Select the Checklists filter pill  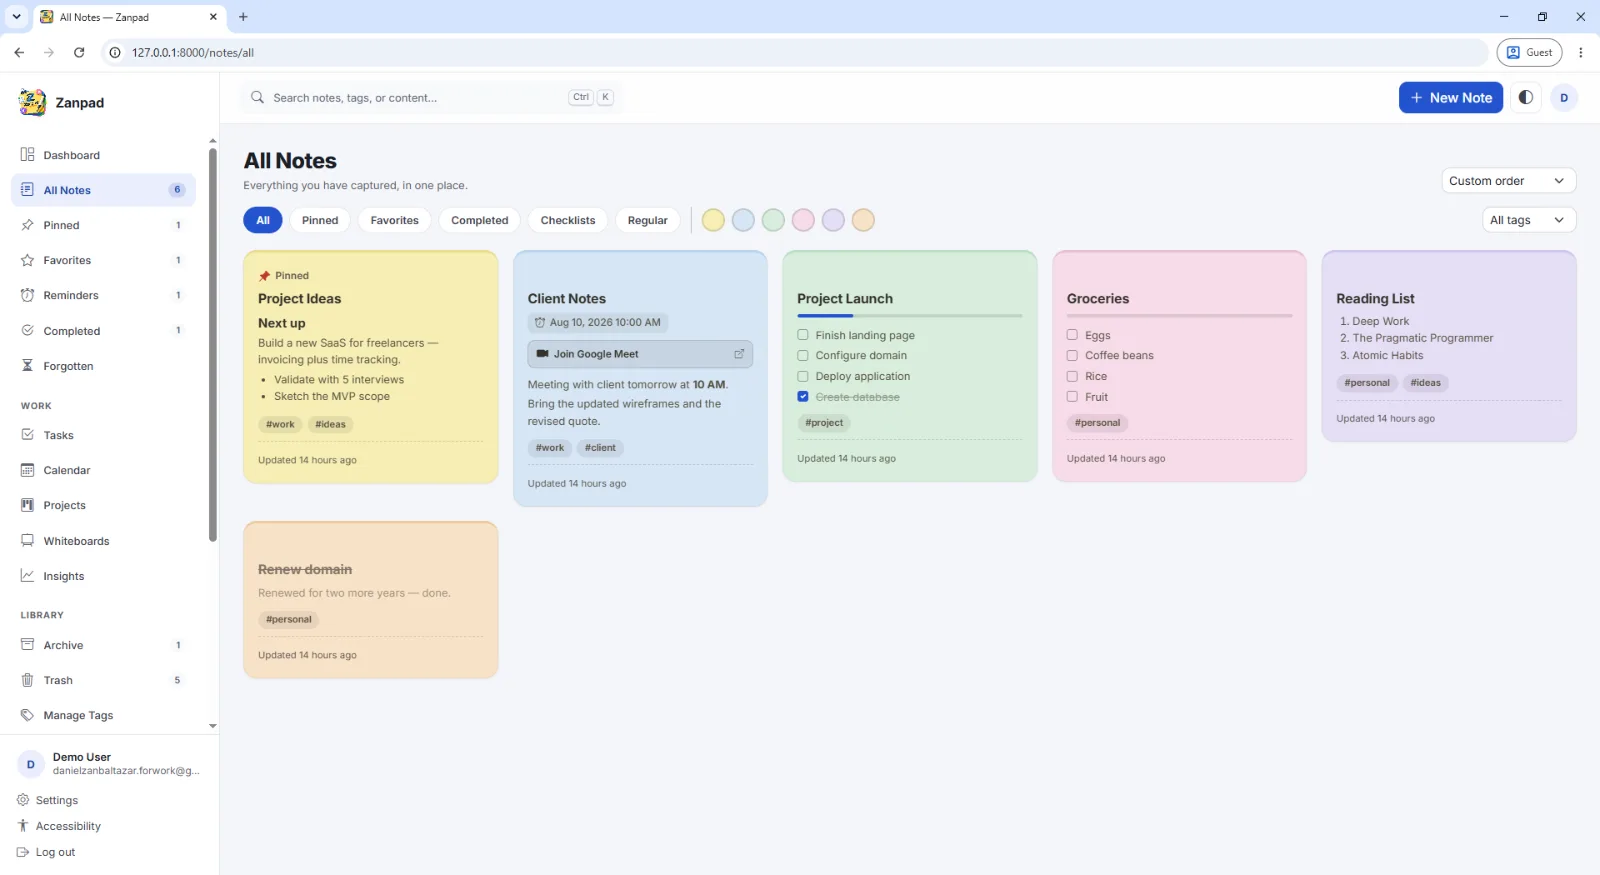tap(568, 220)
